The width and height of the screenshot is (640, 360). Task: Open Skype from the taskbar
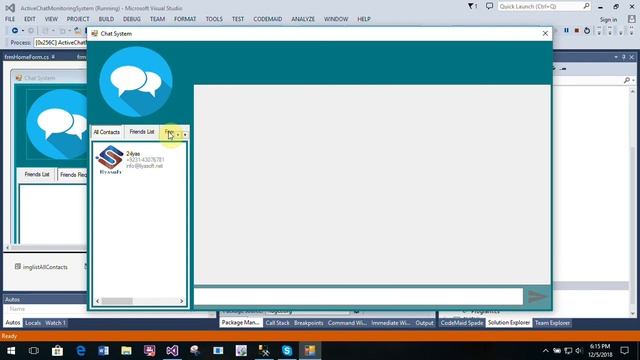pos(287,351)
